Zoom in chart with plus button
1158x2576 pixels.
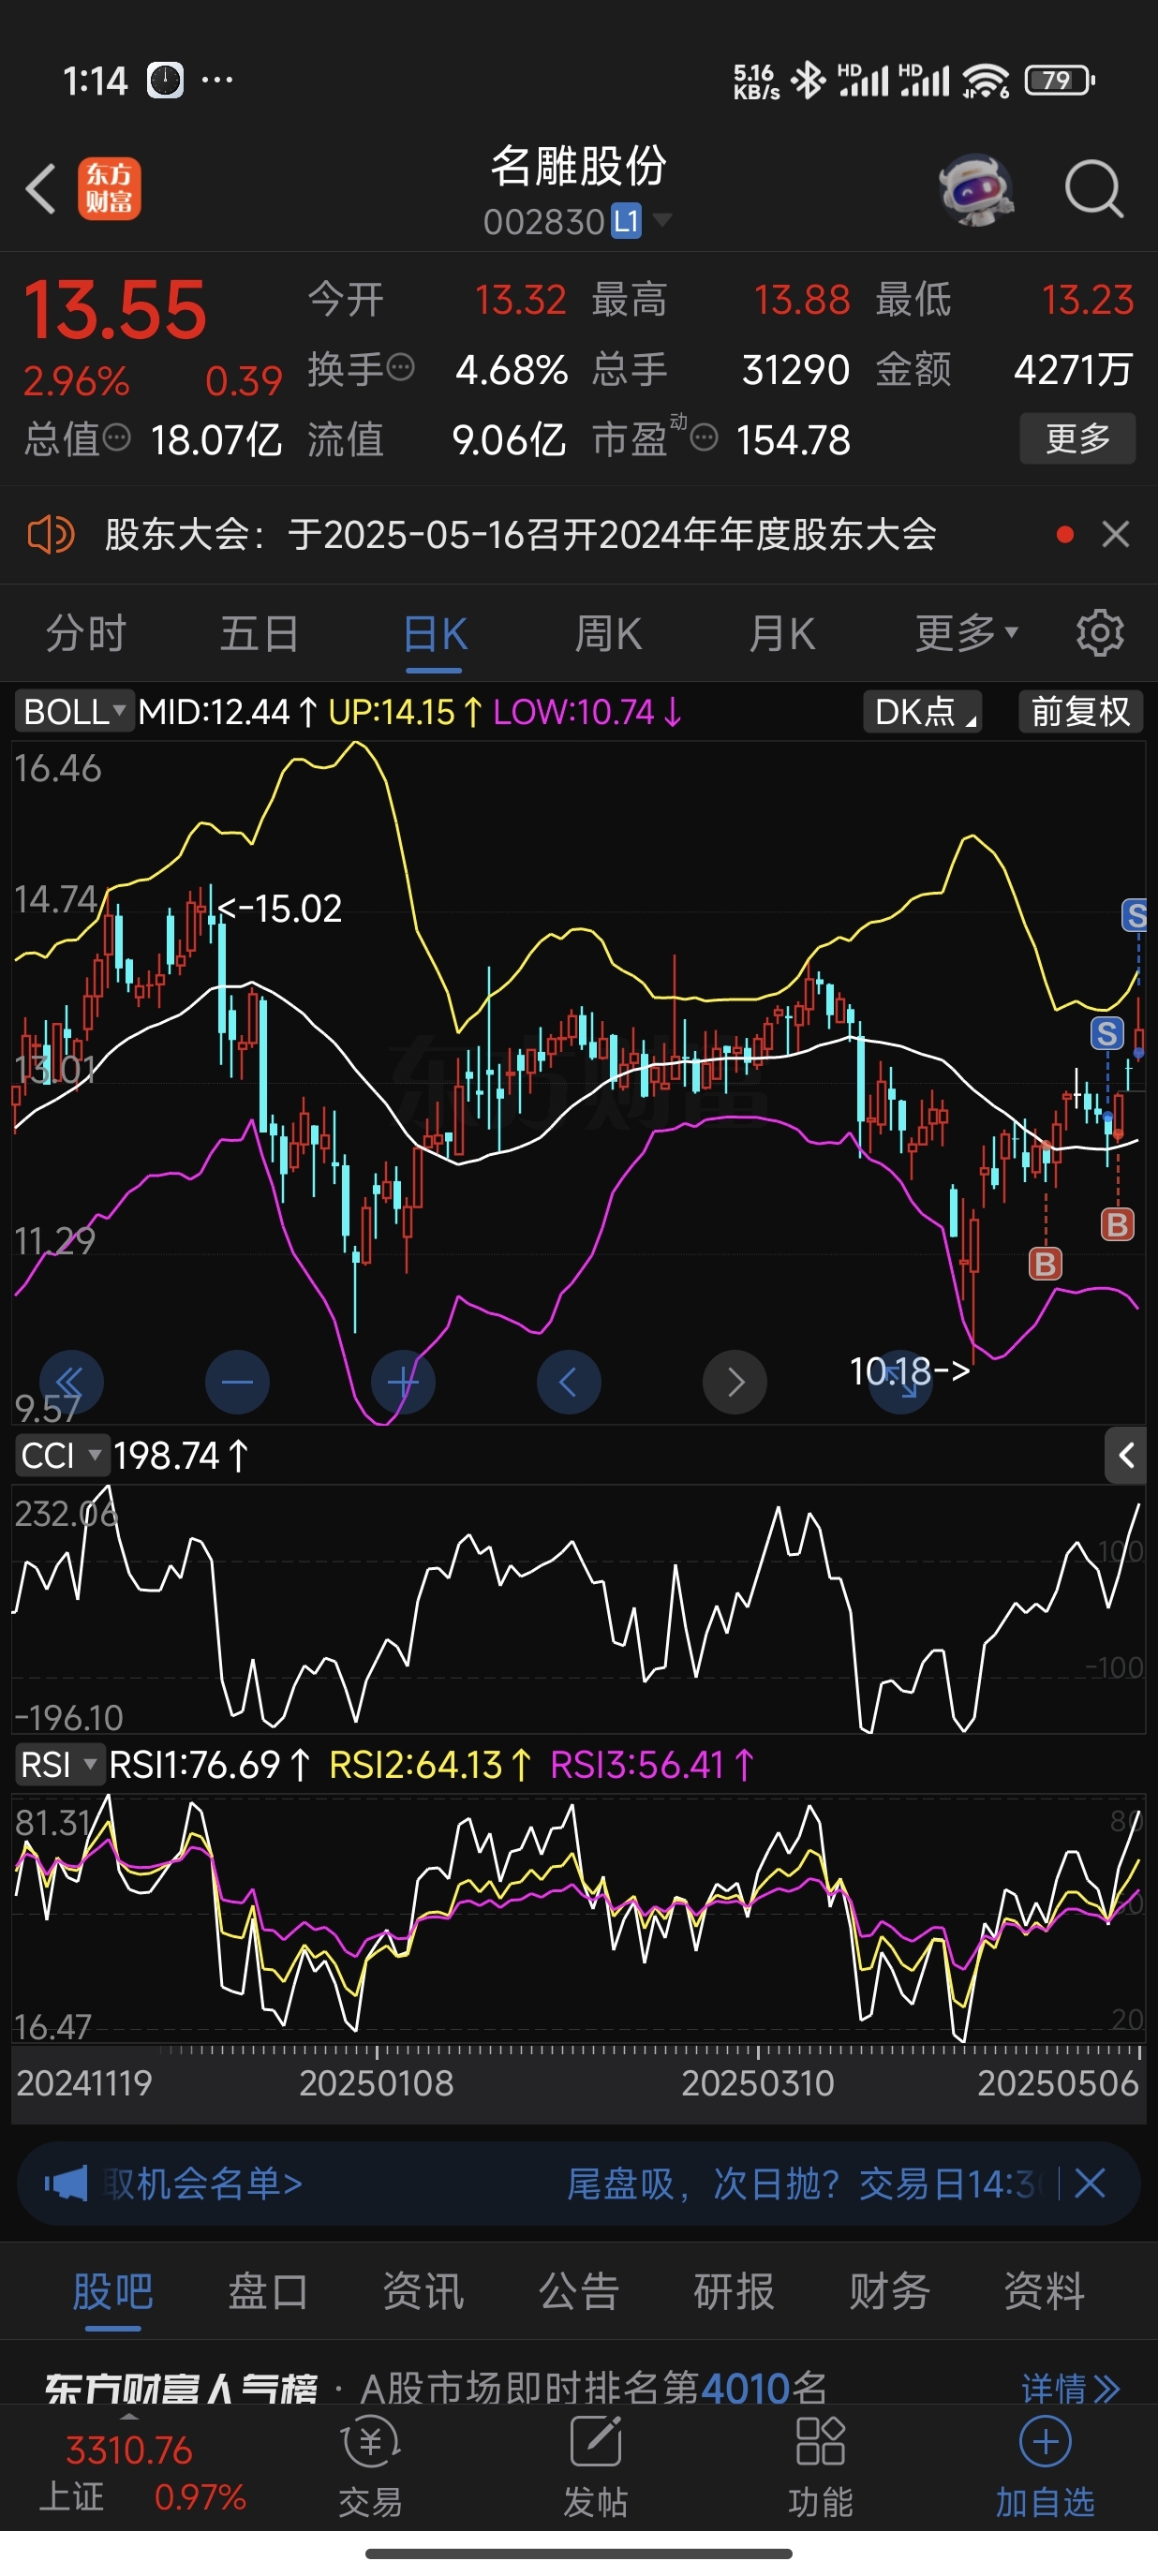pyautogui.click(x=403, y=1382)
